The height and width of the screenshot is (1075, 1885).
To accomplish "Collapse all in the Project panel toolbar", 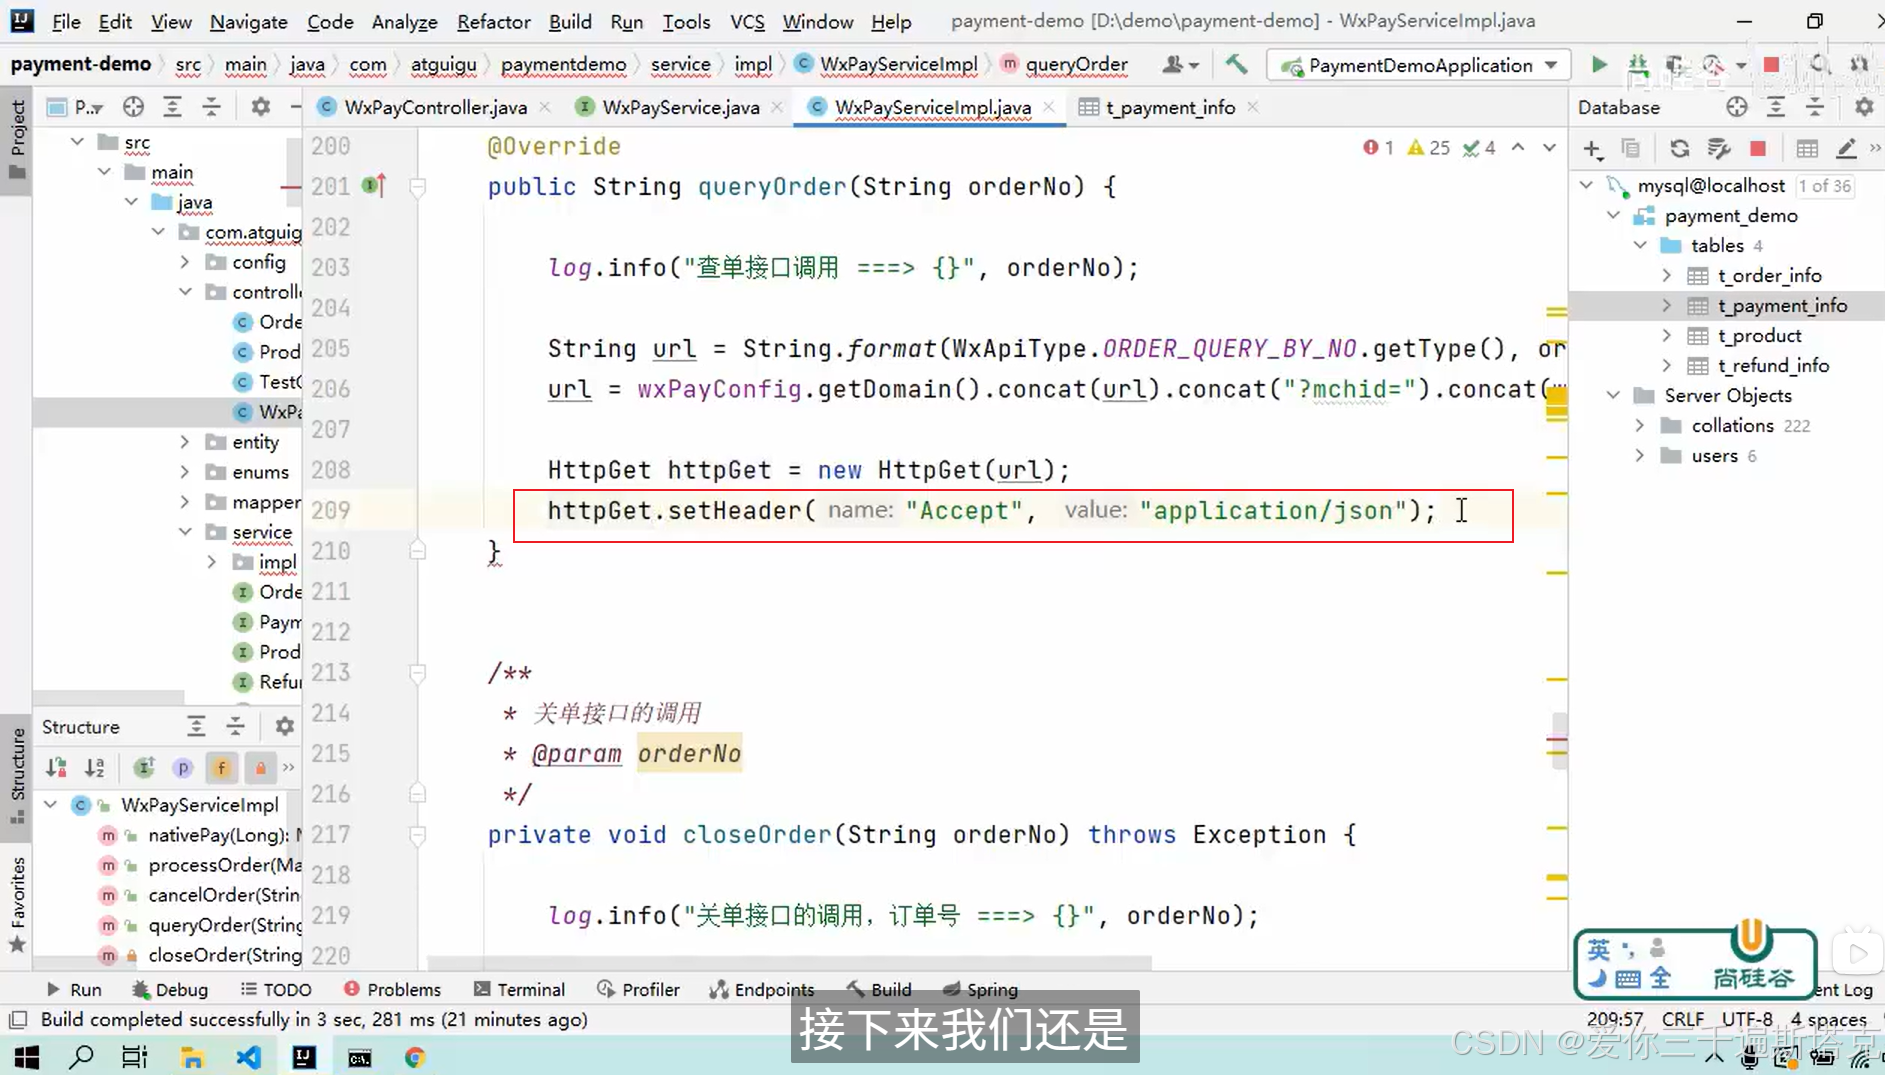I will [211, 107].
